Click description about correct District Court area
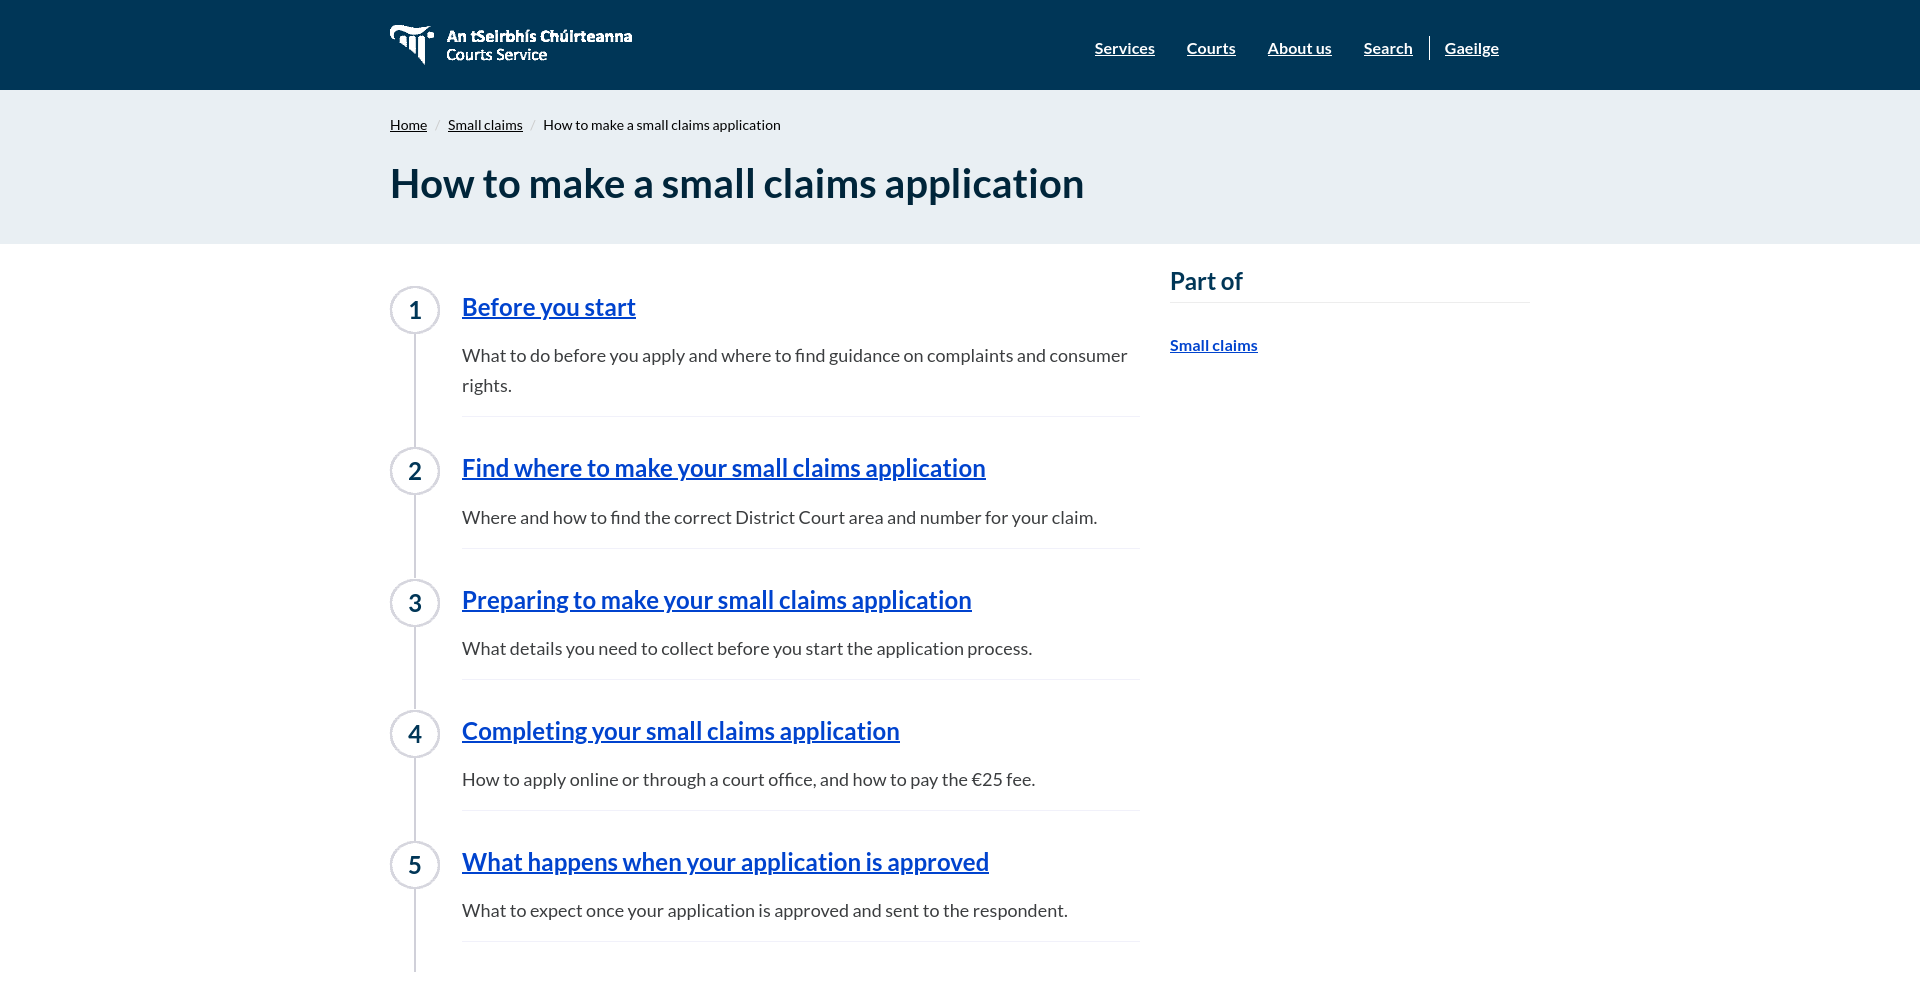 780,517
